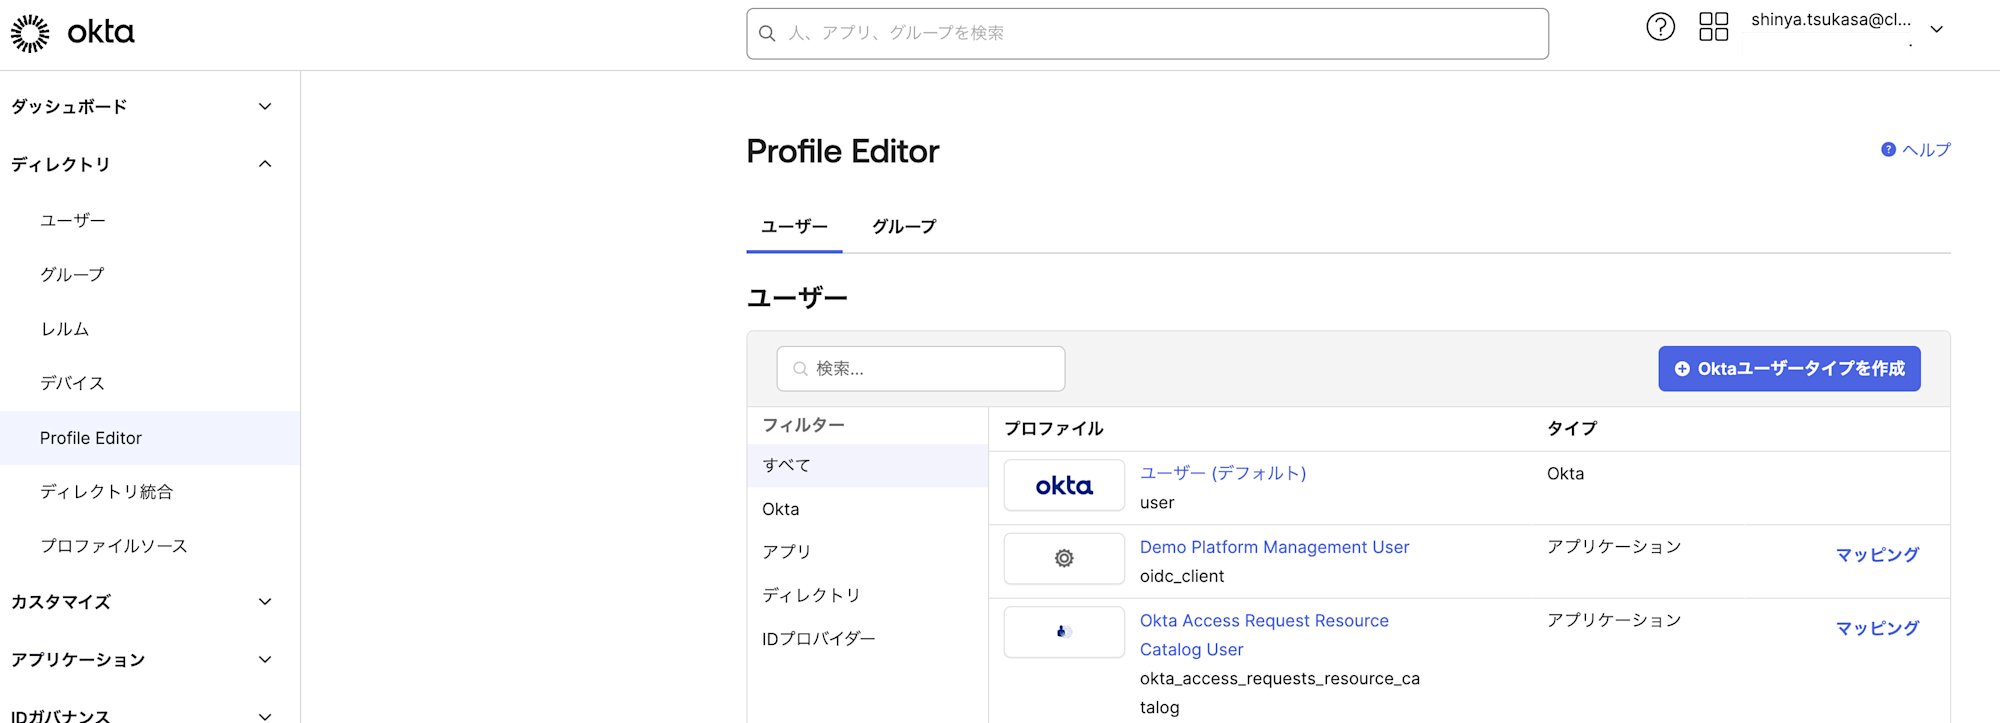
Task: Switch to the グループ tab
Action: coord(904,227)
